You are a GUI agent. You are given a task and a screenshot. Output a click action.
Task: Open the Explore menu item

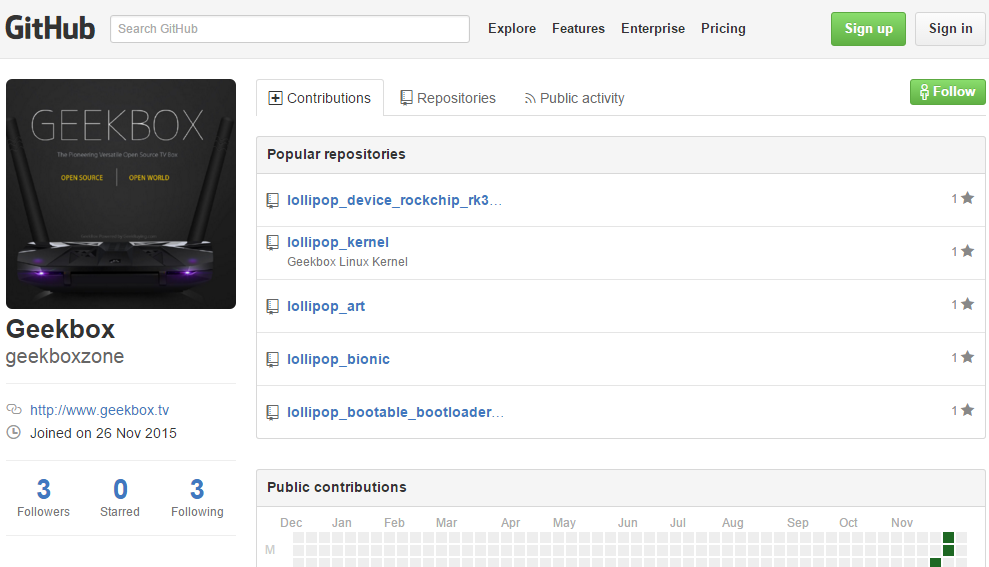click(x=512, y=28)
